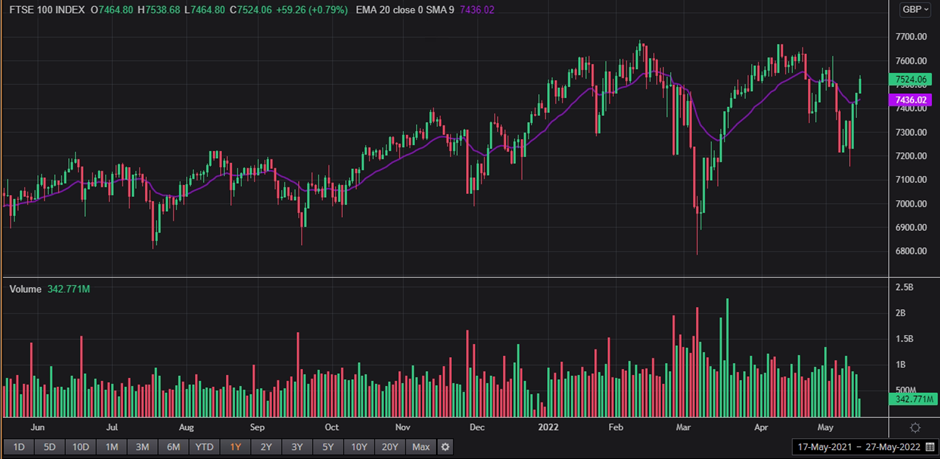Select the 5Y time range

[x=329, y=447]
